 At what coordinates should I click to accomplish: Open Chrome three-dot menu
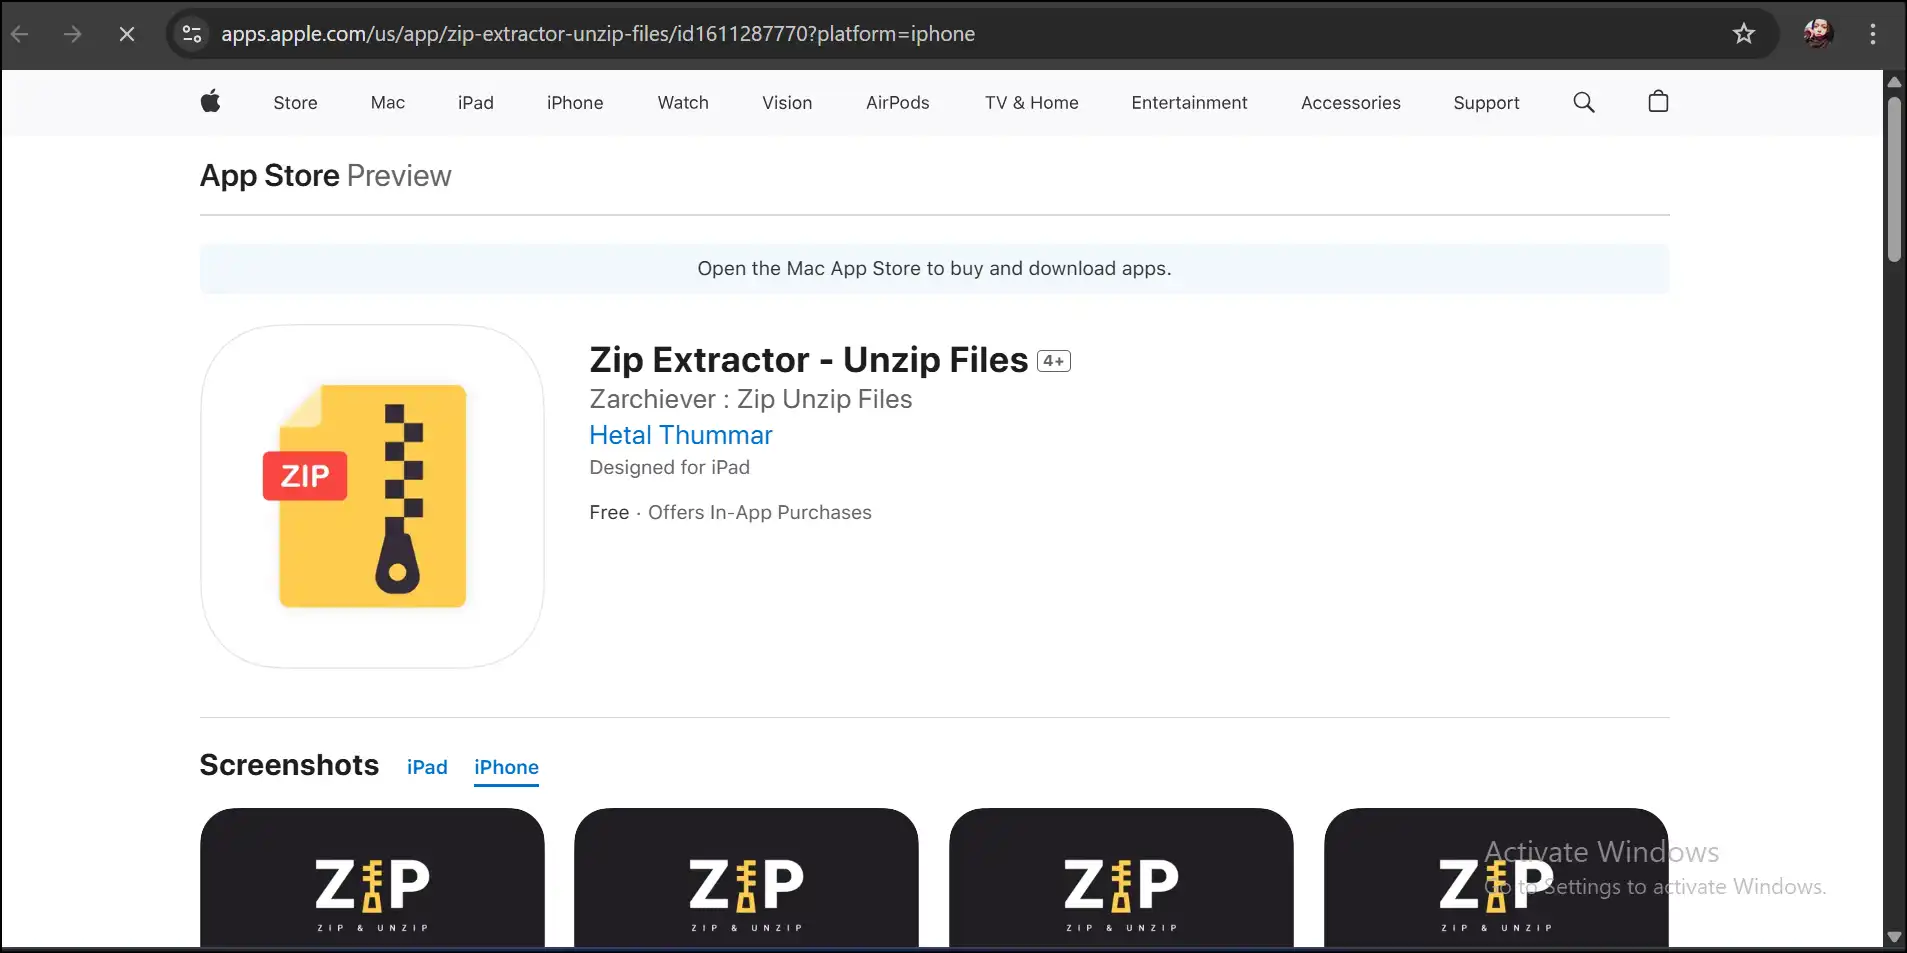1873,34
